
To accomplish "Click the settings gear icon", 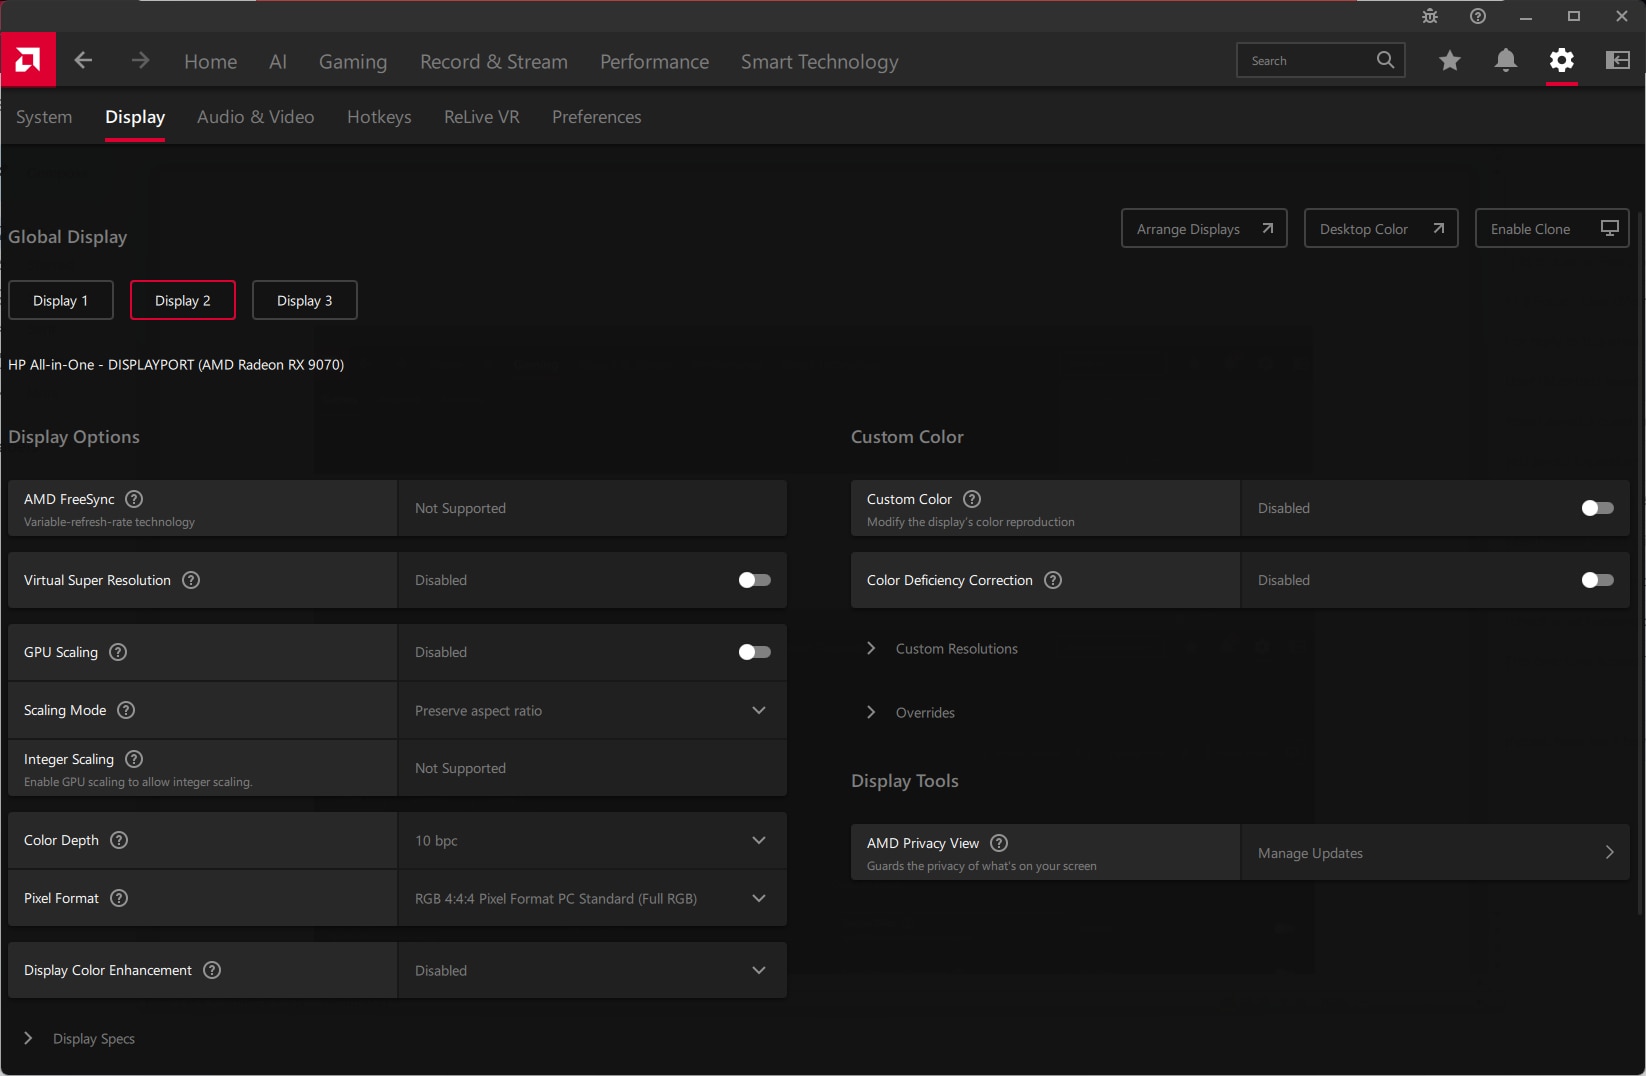I will (1561, 61).
